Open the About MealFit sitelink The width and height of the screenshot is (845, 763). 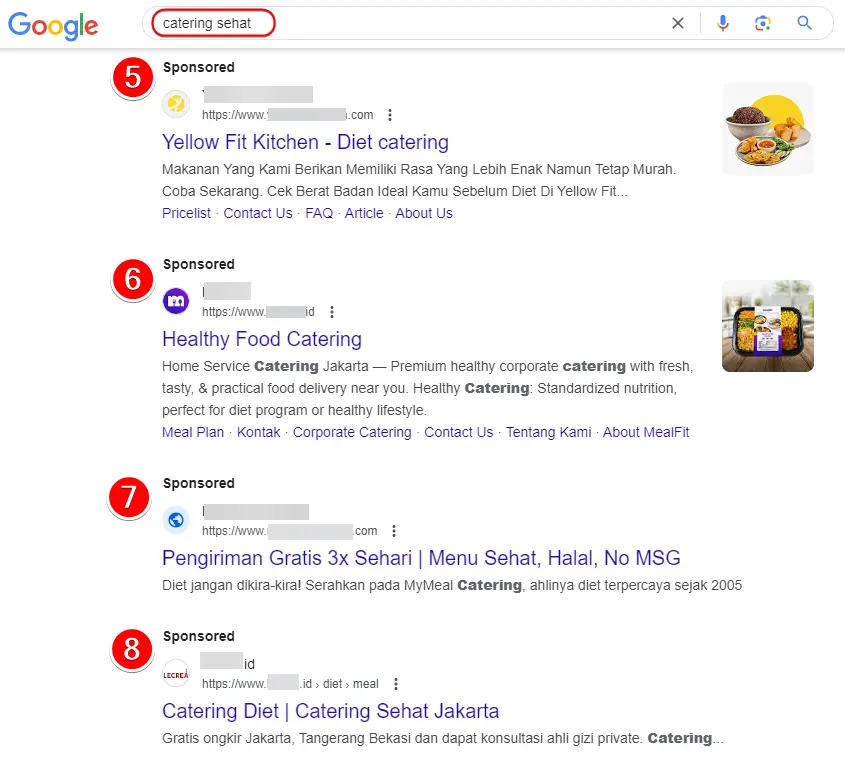[x=646, y=432]
